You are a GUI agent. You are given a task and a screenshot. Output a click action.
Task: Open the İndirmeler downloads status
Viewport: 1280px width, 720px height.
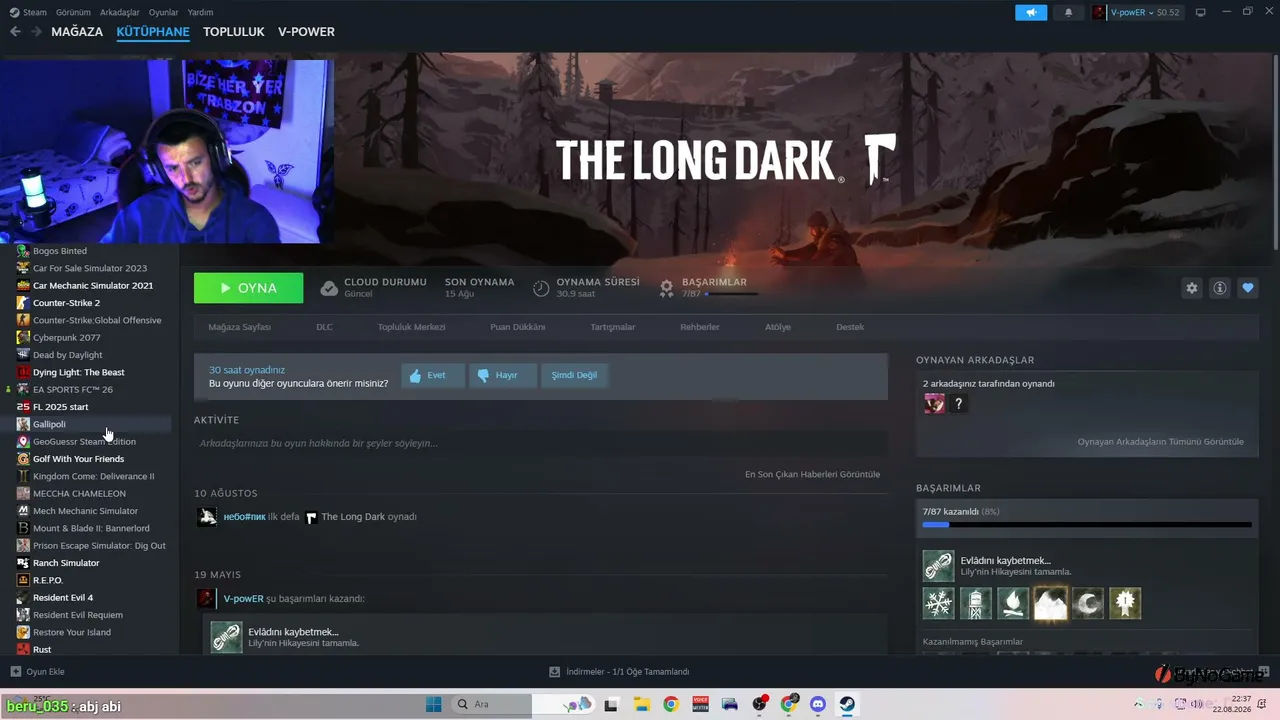(x=619, y=672)
